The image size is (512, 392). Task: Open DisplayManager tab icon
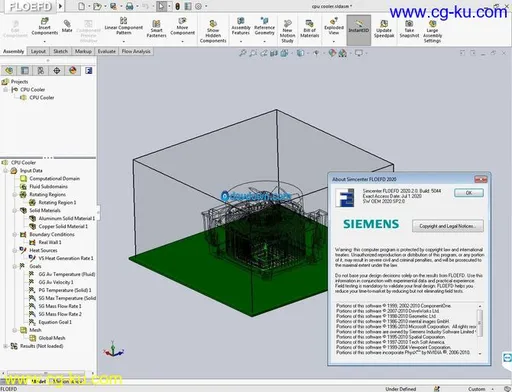(73, 70)
